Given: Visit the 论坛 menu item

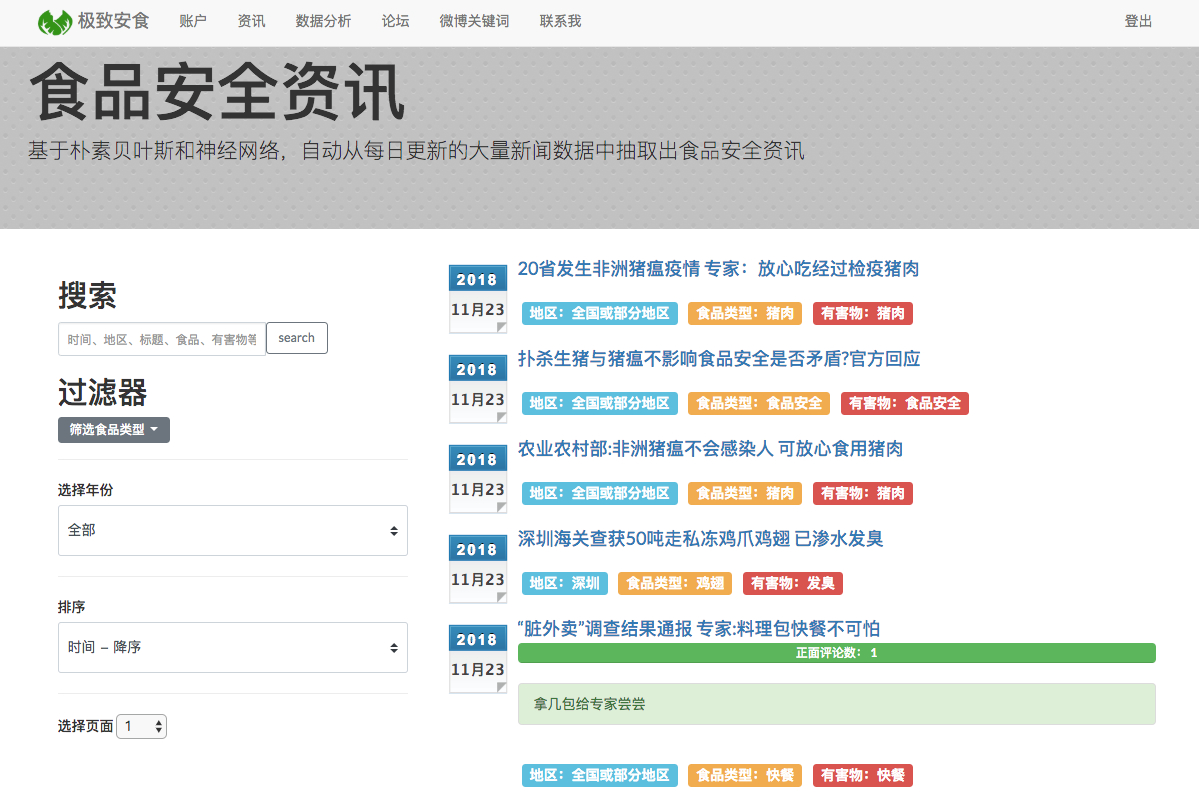Looking at the screenshot, I should click(x=395, y=21).
